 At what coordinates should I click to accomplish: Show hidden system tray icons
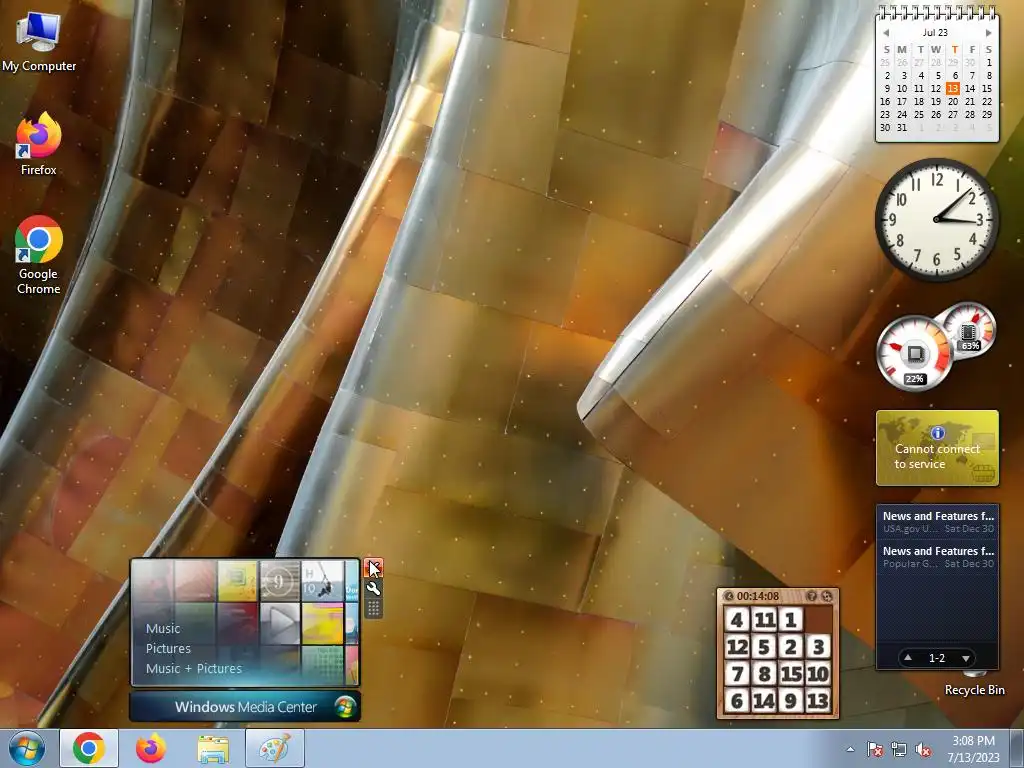[x=850, y=749]
